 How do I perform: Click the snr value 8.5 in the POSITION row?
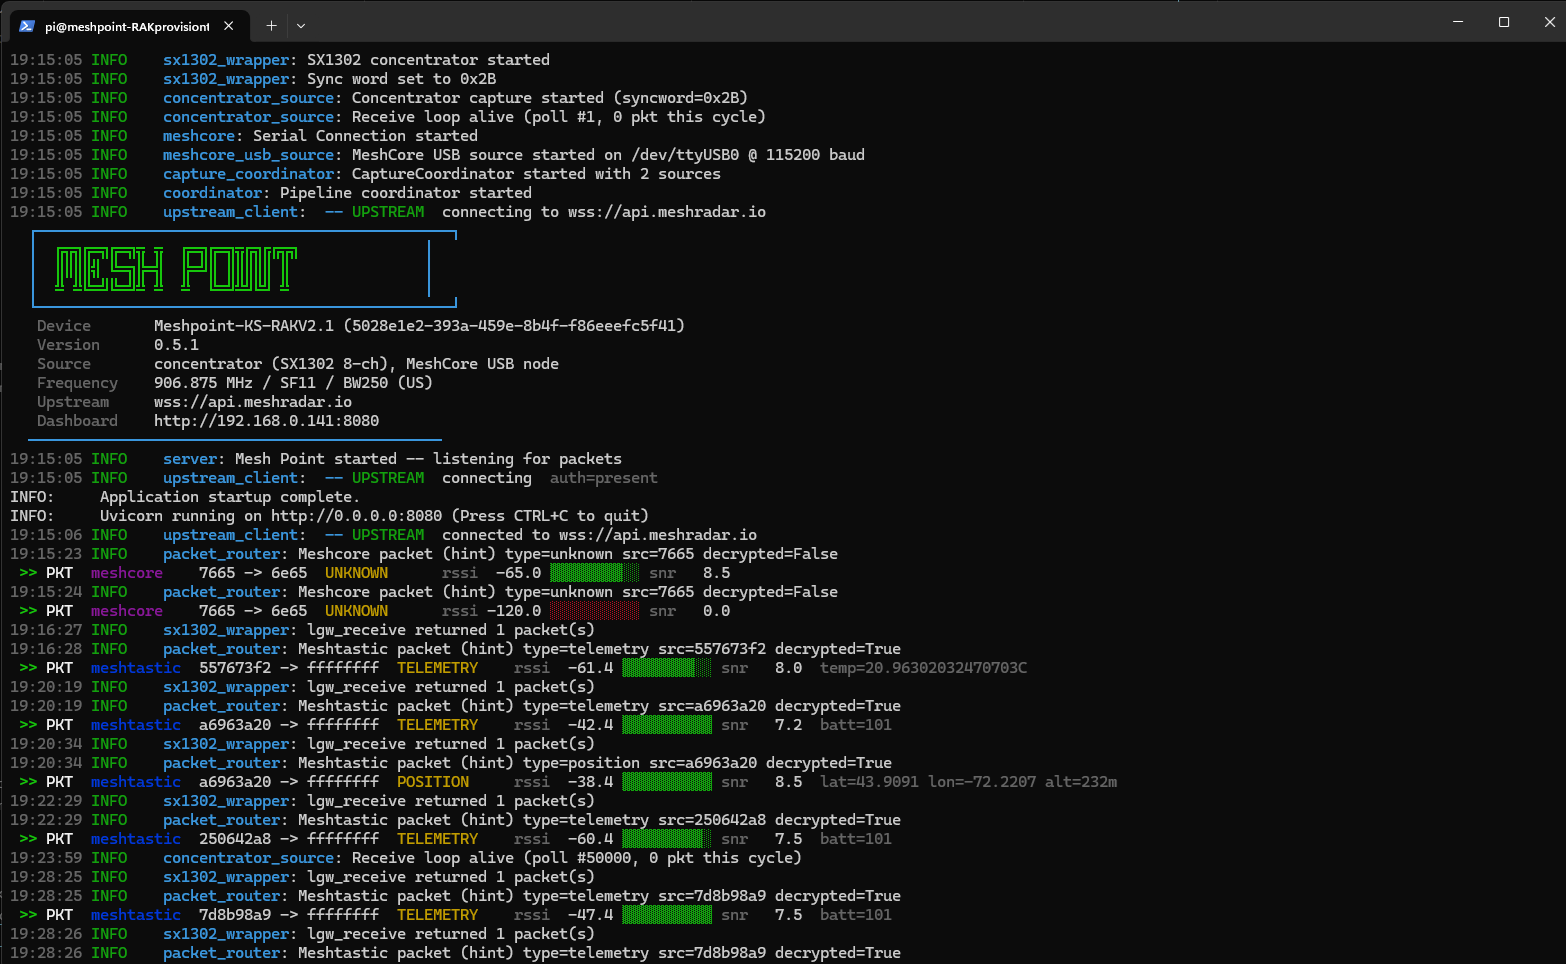pos(789,782)
